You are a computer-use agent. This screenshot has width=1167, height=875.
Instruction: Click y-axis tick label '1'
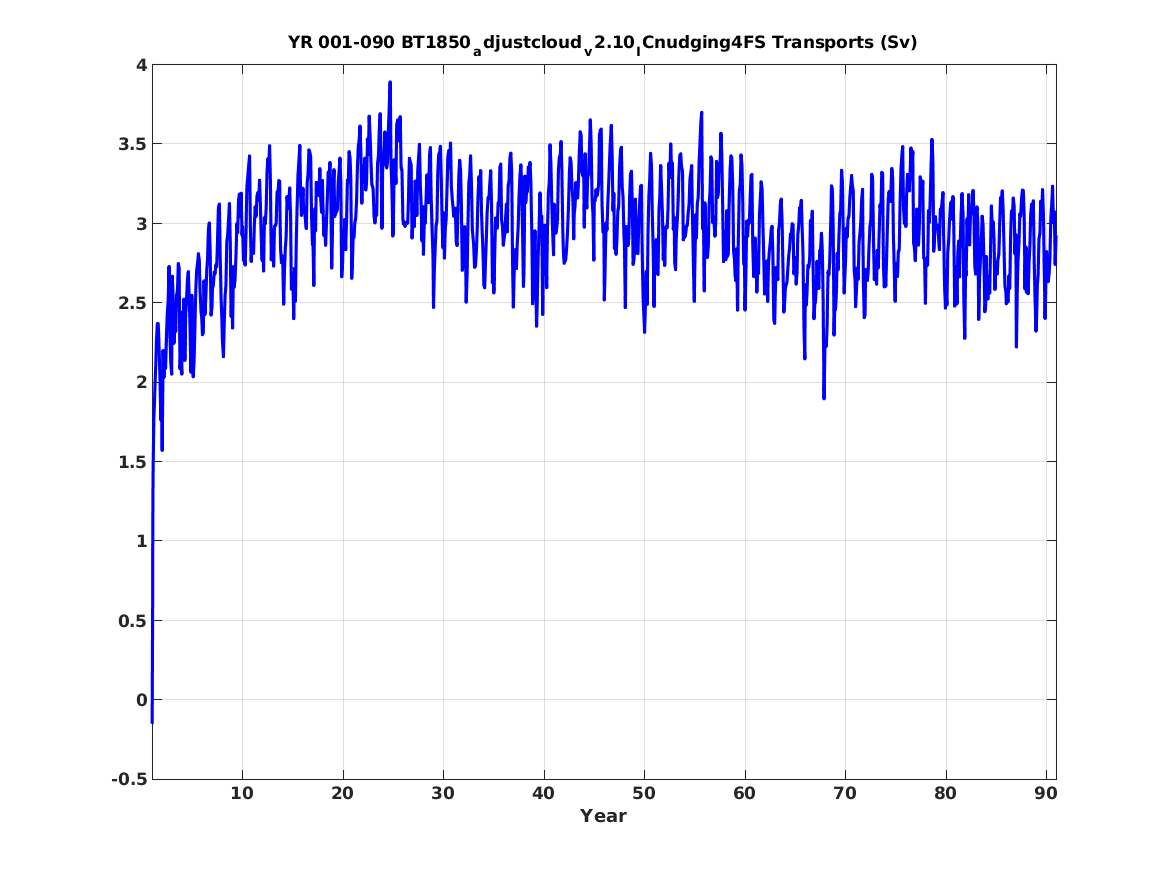[x=141, y=541]
